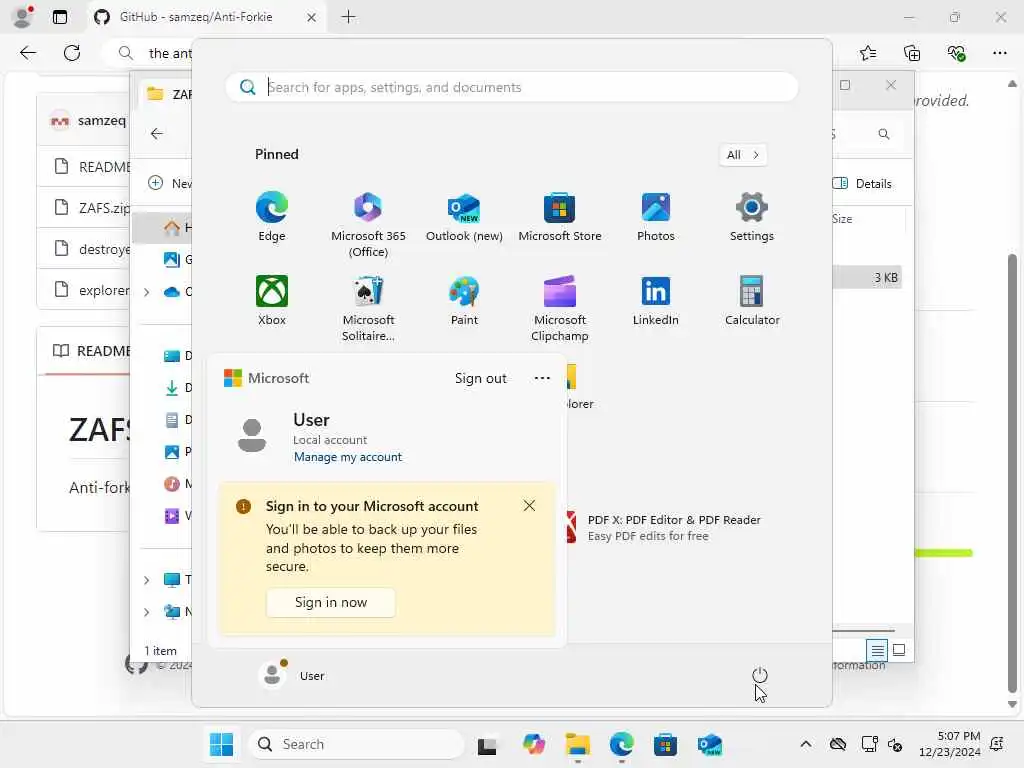Open Edge from pinned apps
Image resolution: width=1024 pixels, height=768 pixels.
coord(272,217)
